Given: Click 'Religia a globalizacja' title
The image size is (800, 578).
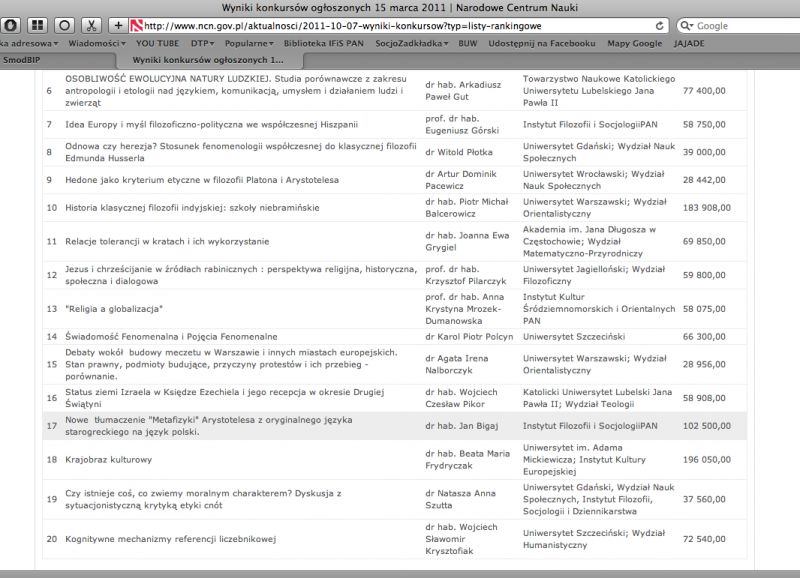Looking at the screenshot, I should pyautogui.click(x=114, y=309).
